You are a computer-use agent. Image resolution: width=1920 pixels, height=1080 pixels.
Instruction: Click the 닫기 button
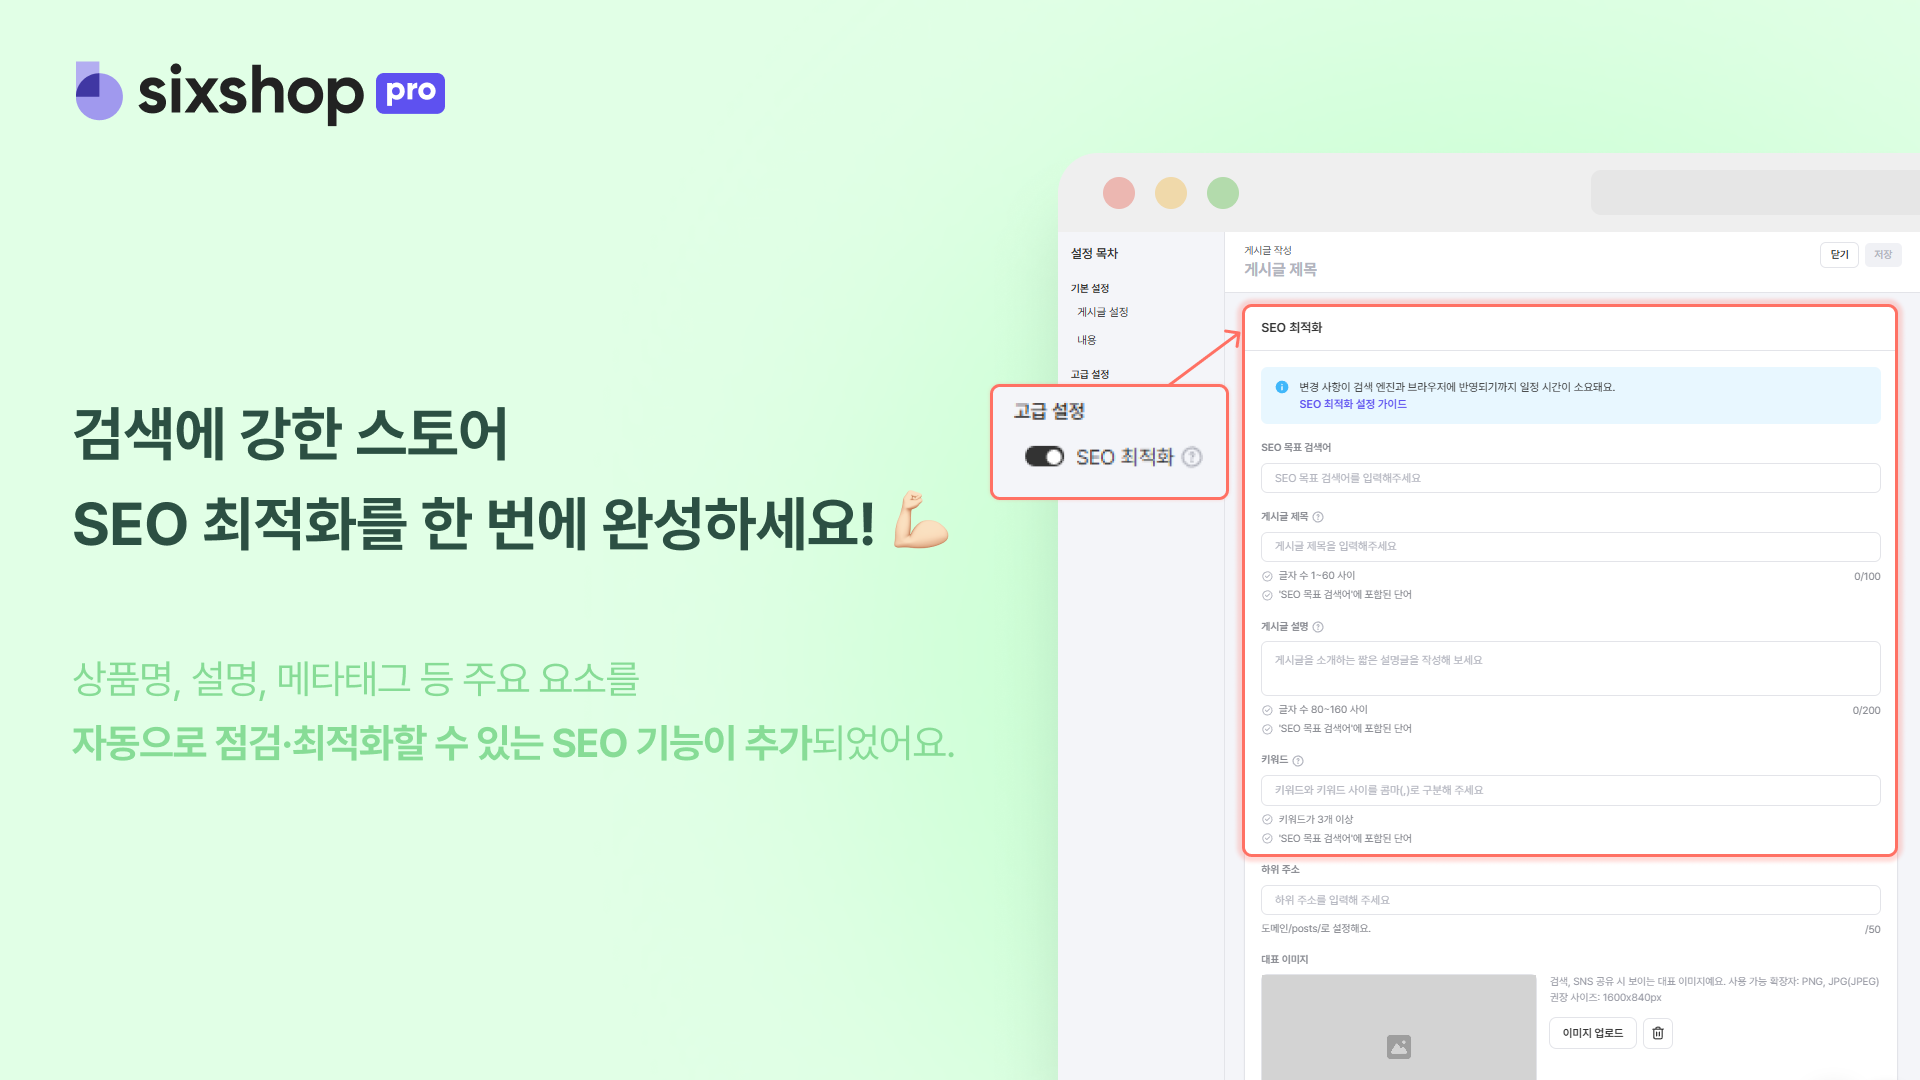pos(1839,255)
